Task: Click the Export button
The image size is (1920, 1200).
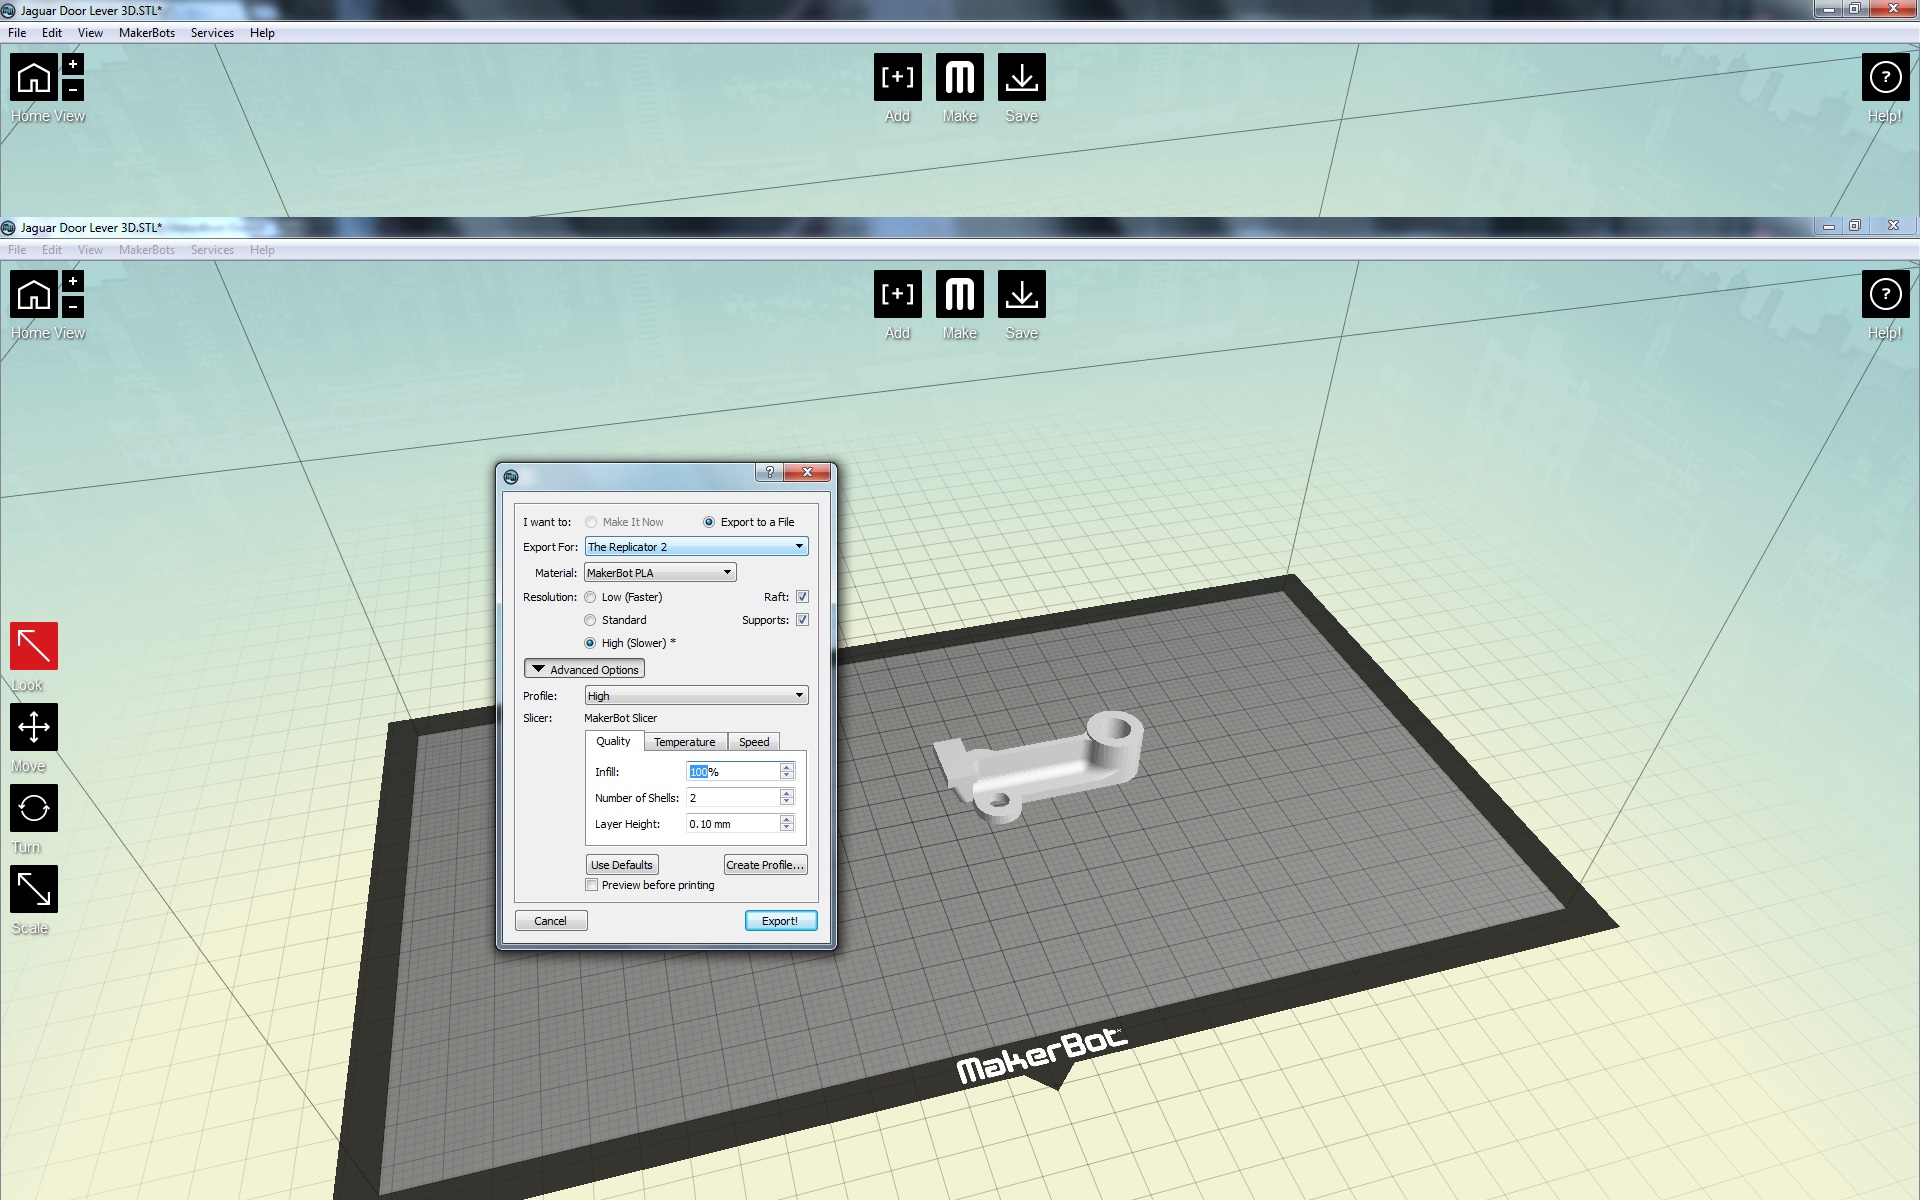Action: click(x=780, y=921)
